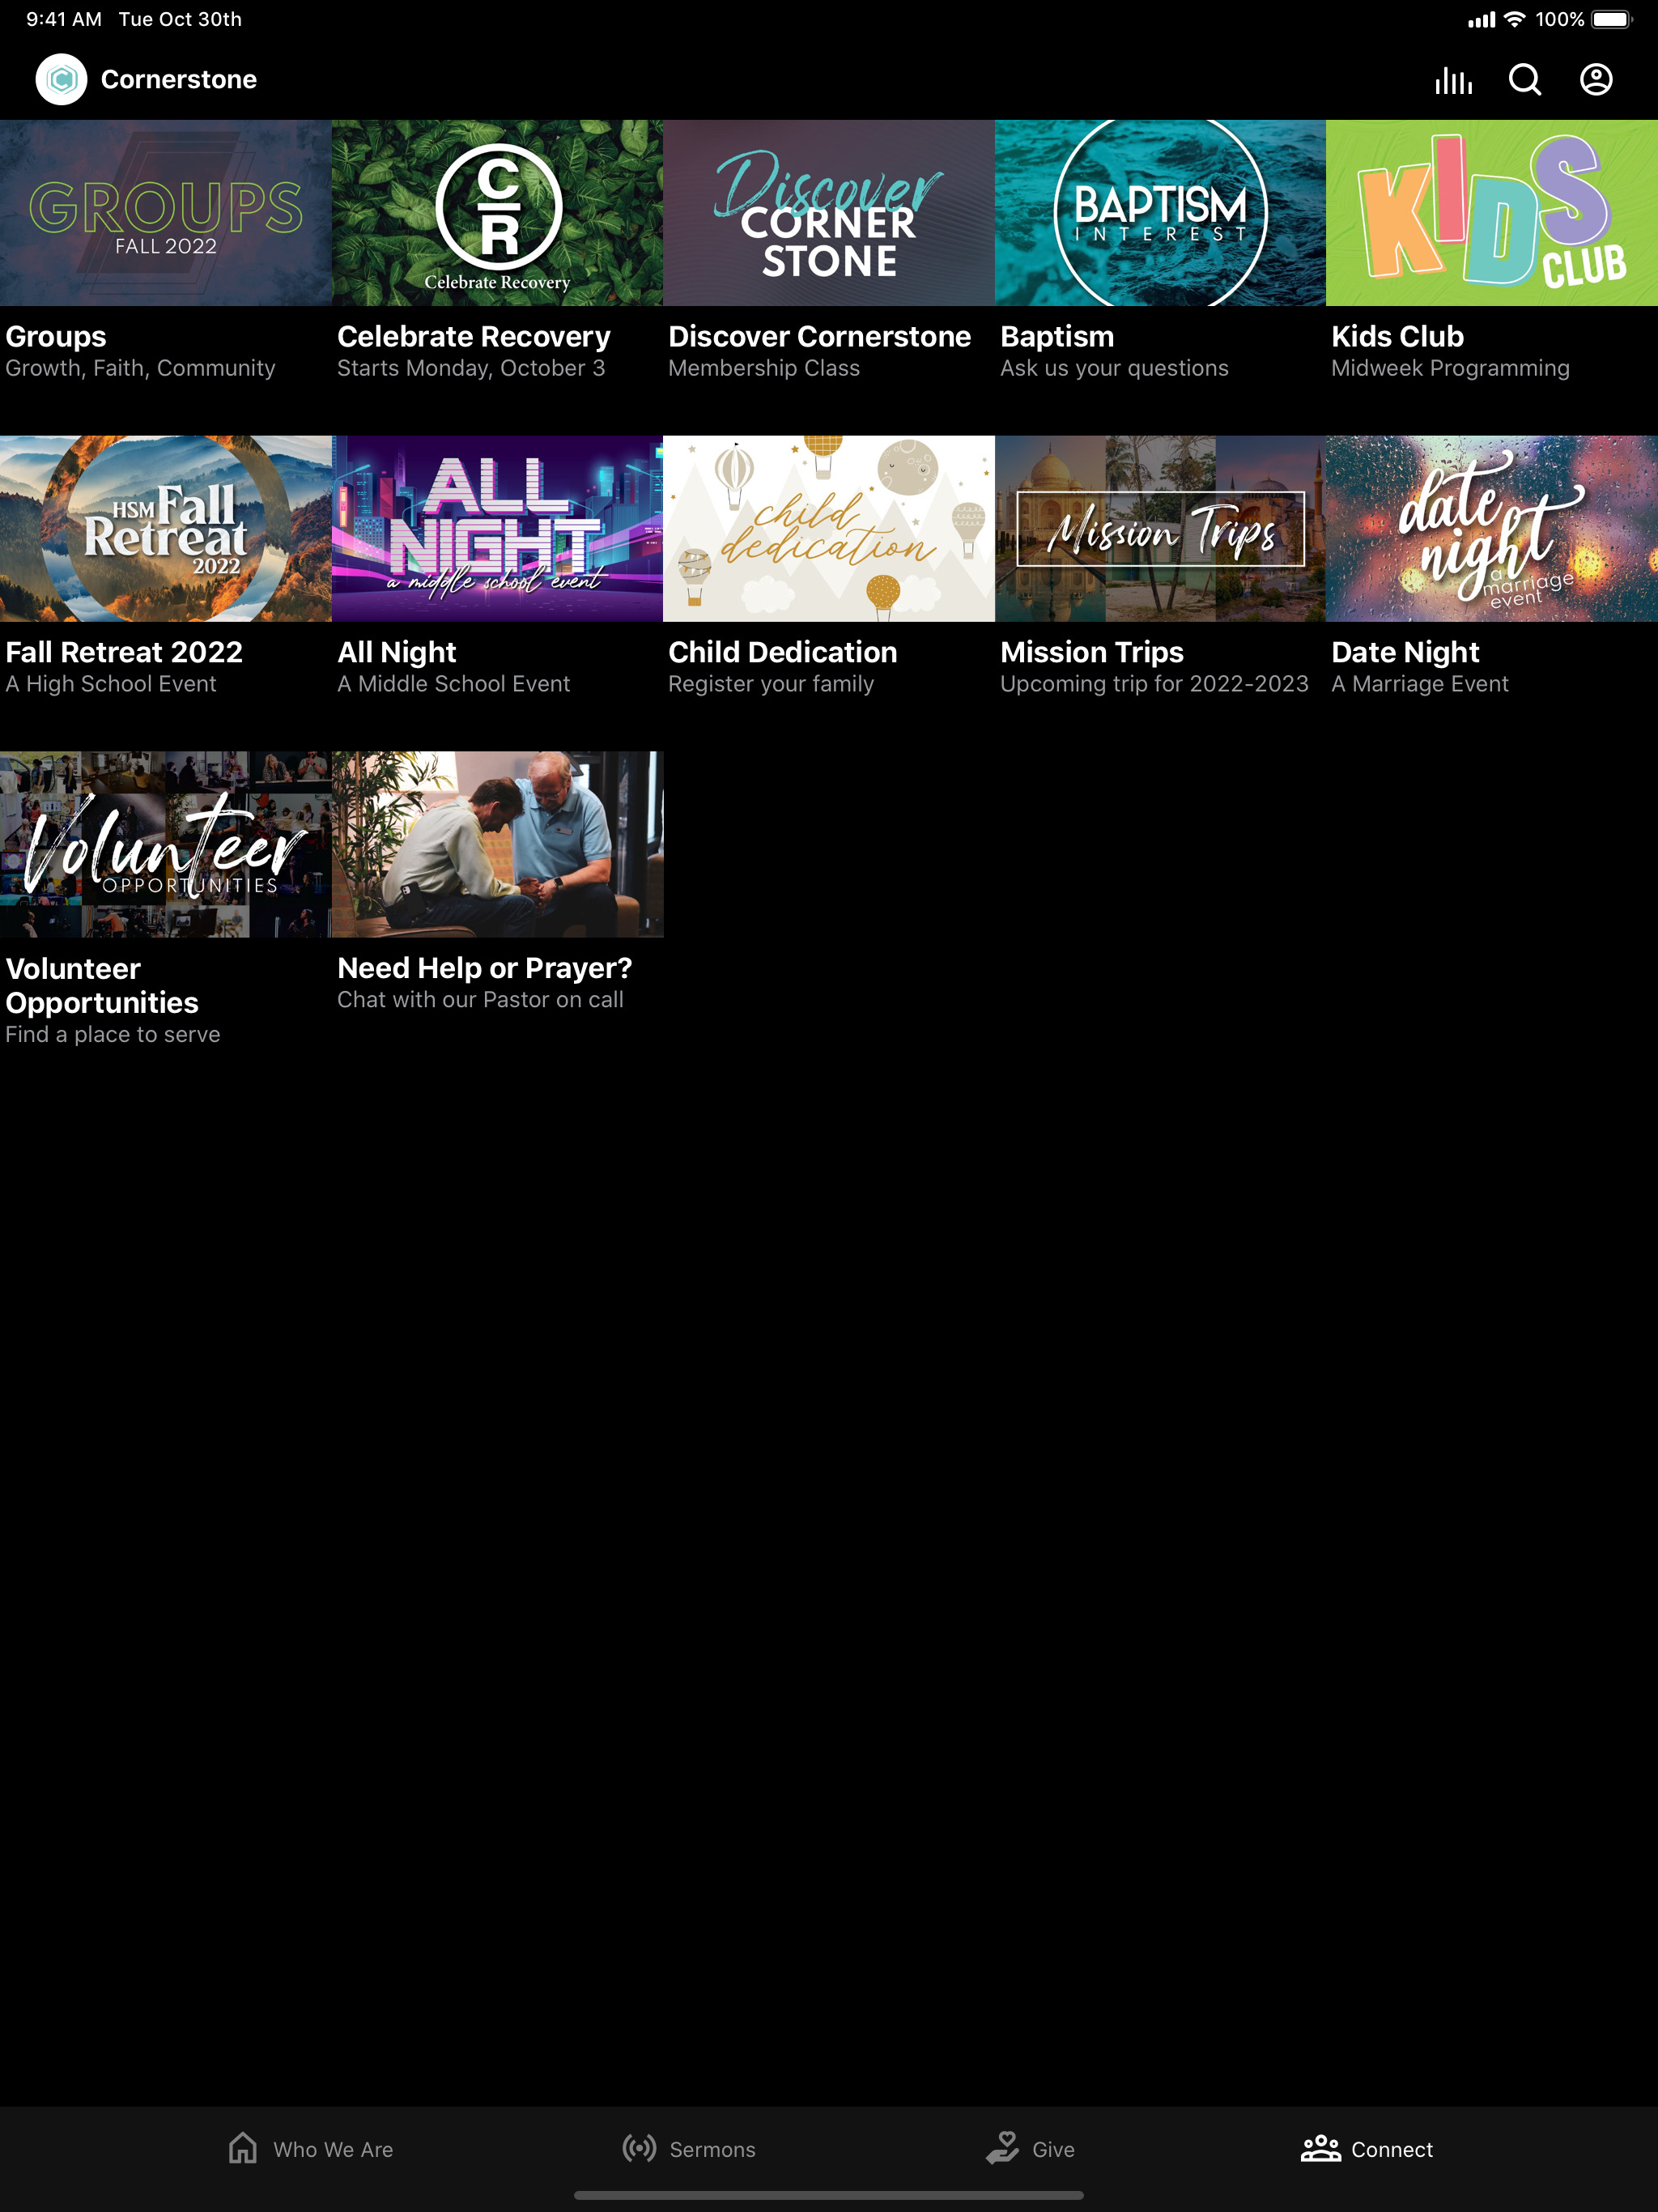
Task: Open the HSM Fall Retreat thumbnail
Action: [x=166, y=529]
